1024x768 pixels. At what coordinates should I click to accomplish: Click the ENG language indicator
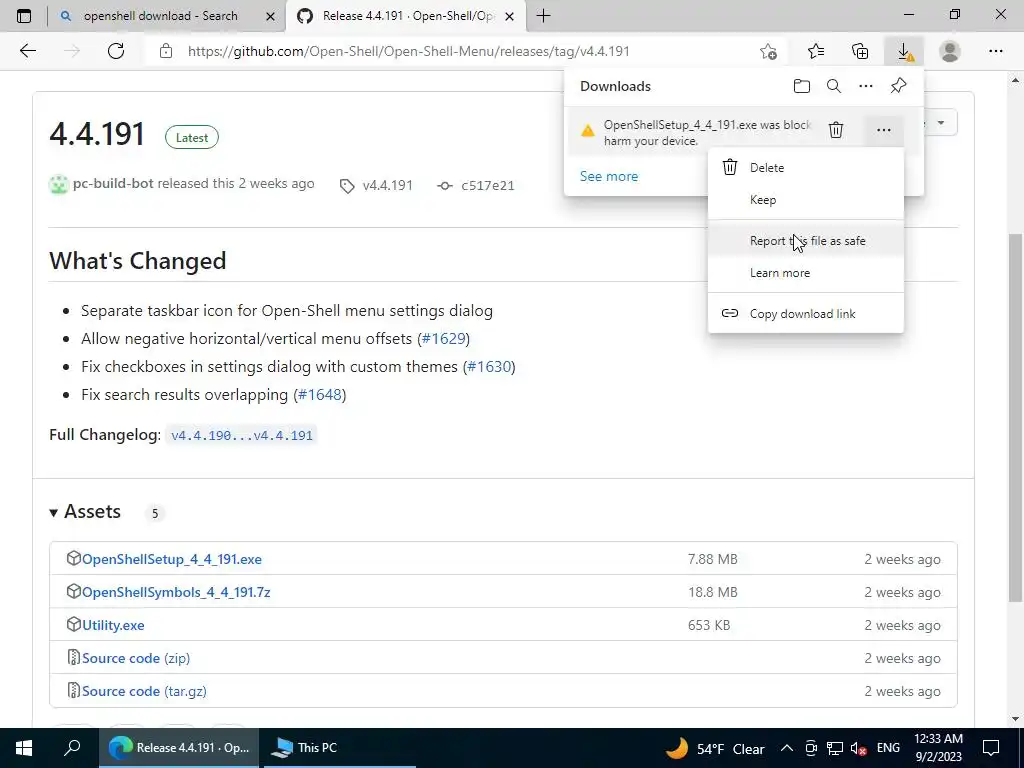click(x=888, y=748)
